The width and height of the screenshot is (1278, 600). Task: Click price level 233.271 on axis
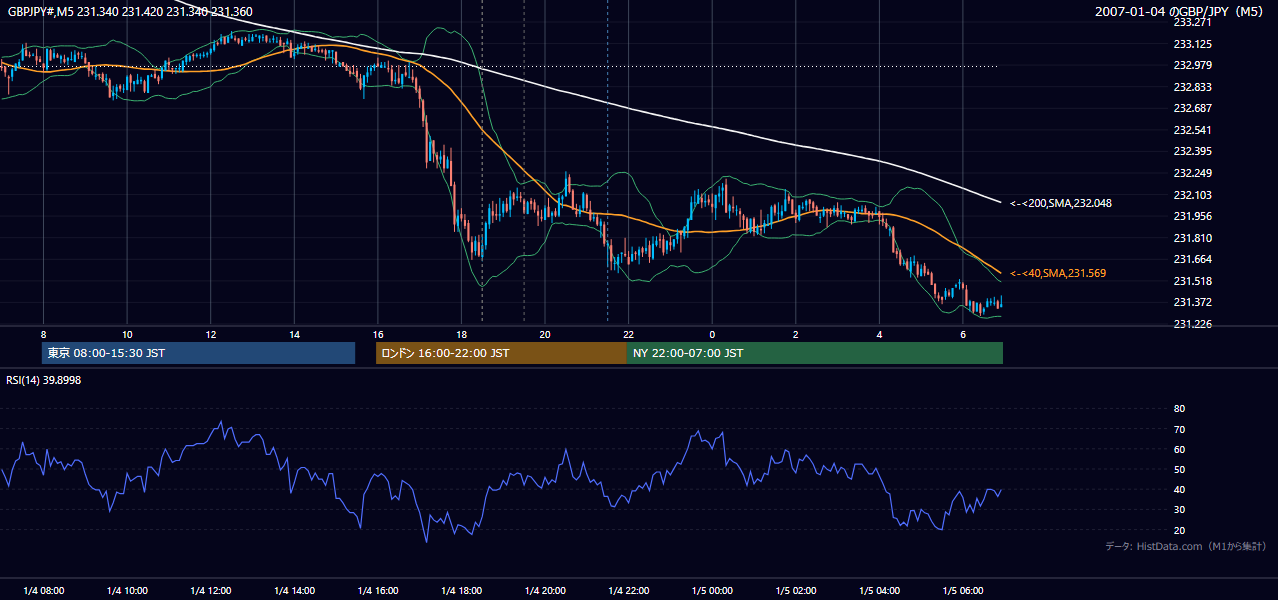point(1192,22)
